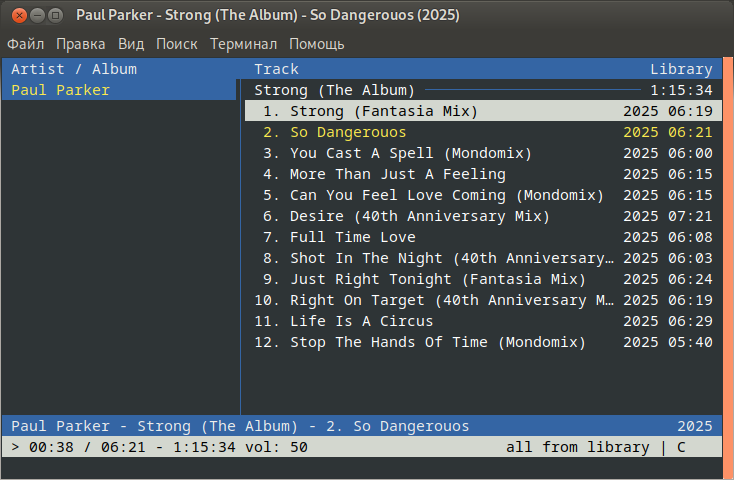
Task: Click the playback position status line
Action: [160, 447]
